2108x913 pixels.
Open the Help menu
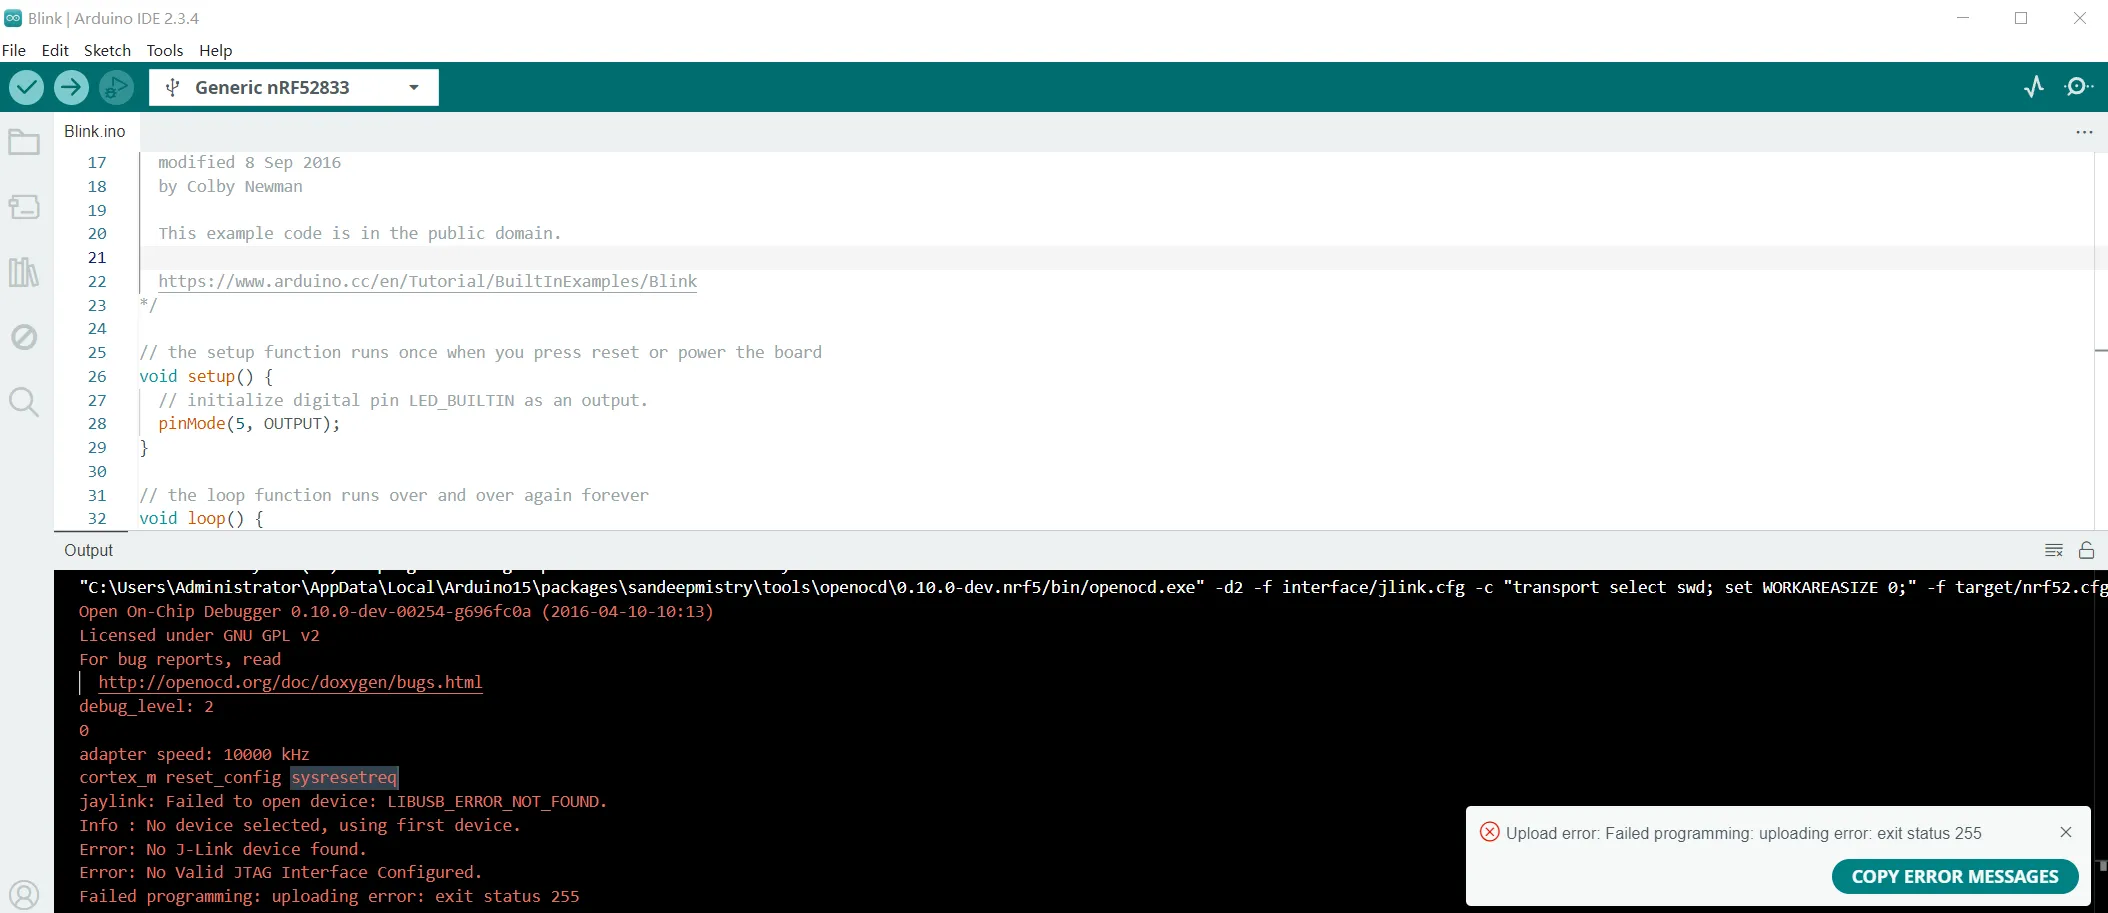[x=215, y=50]
